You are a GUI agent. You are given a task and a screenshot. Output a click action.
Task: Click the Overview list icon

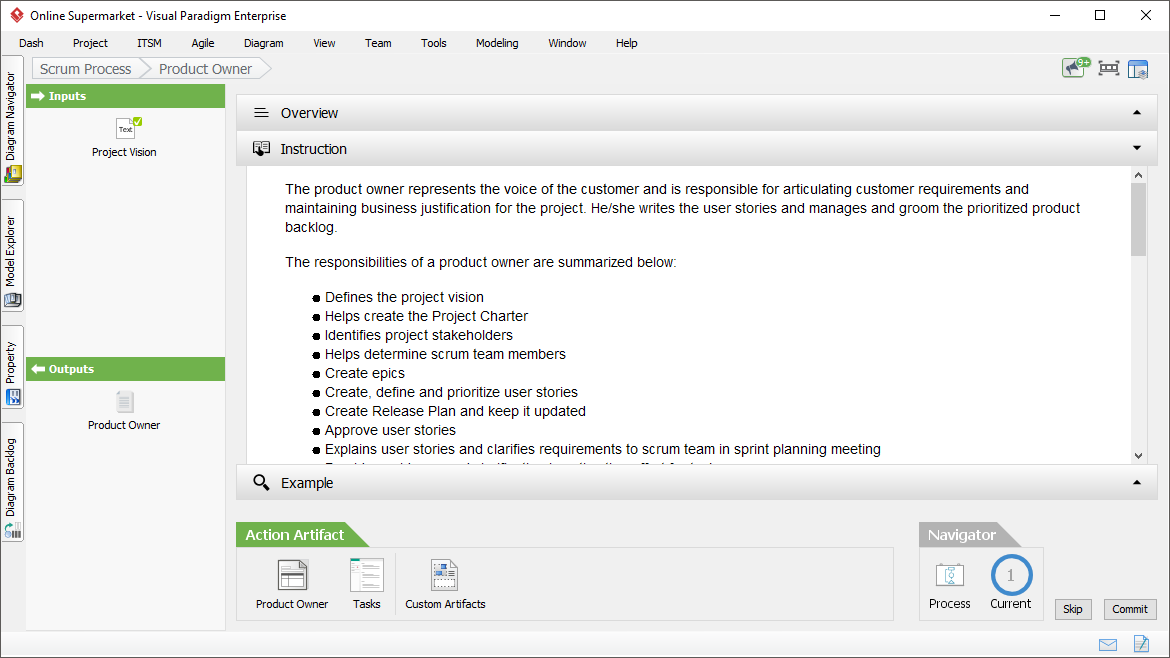(x=261, y=113)
